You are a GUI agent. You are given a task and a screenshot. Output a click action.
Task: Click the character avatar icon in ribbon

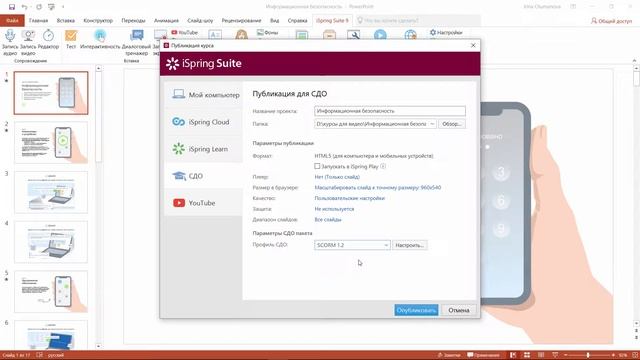tap(242, 35)
